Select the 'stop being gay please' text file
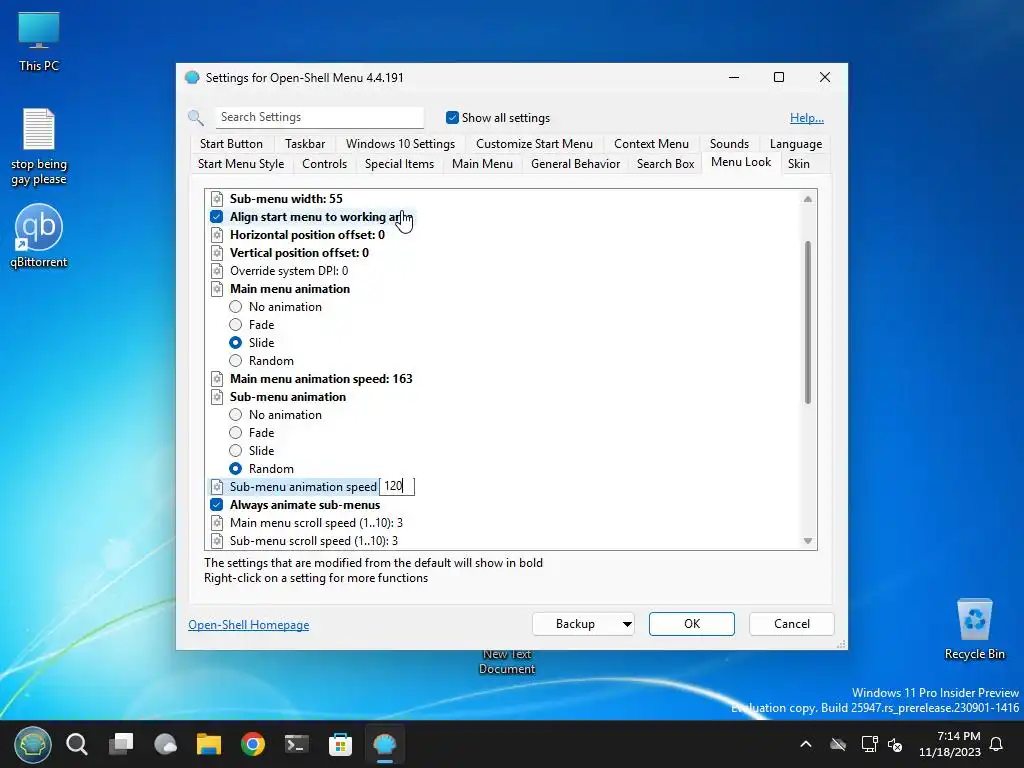Screen dimensions: 1024x768 coord(39,147)
